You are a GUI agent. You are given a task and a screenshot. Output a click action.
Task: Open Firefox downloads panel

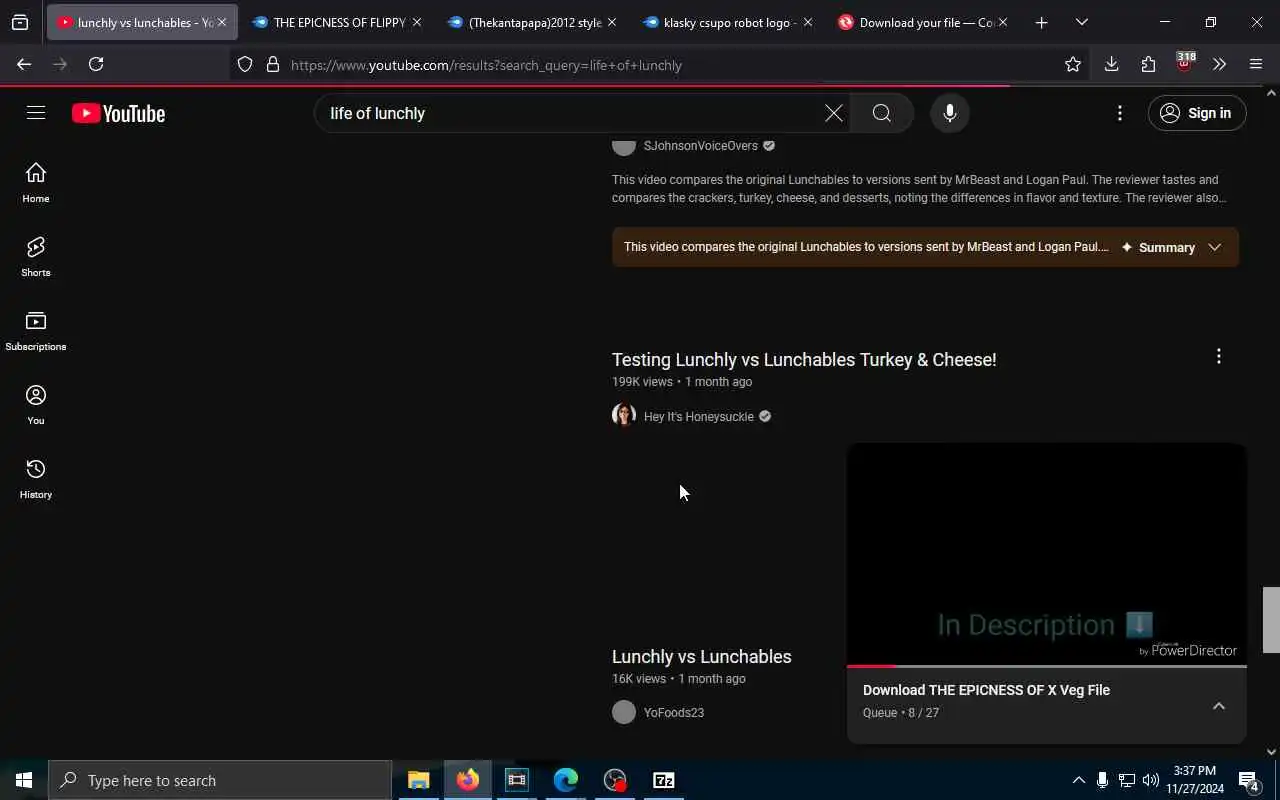coord(1111,64)
